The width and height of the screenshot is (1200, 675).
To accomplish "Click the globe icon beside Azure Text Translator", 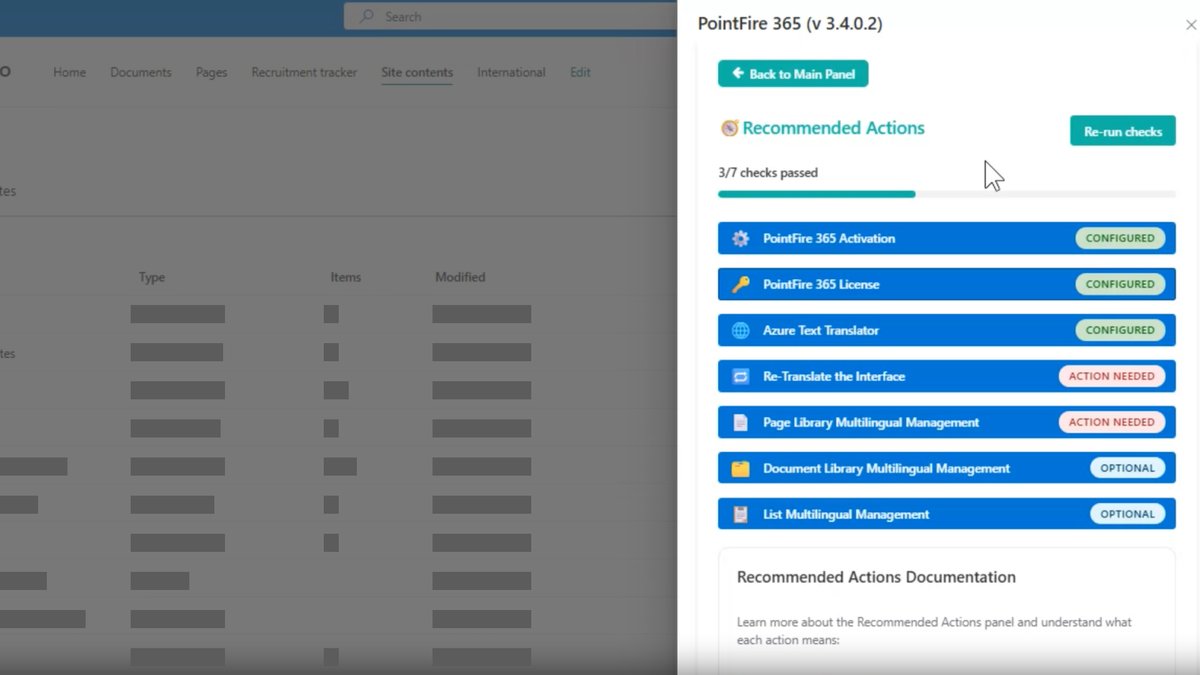I will click(740, 331).
